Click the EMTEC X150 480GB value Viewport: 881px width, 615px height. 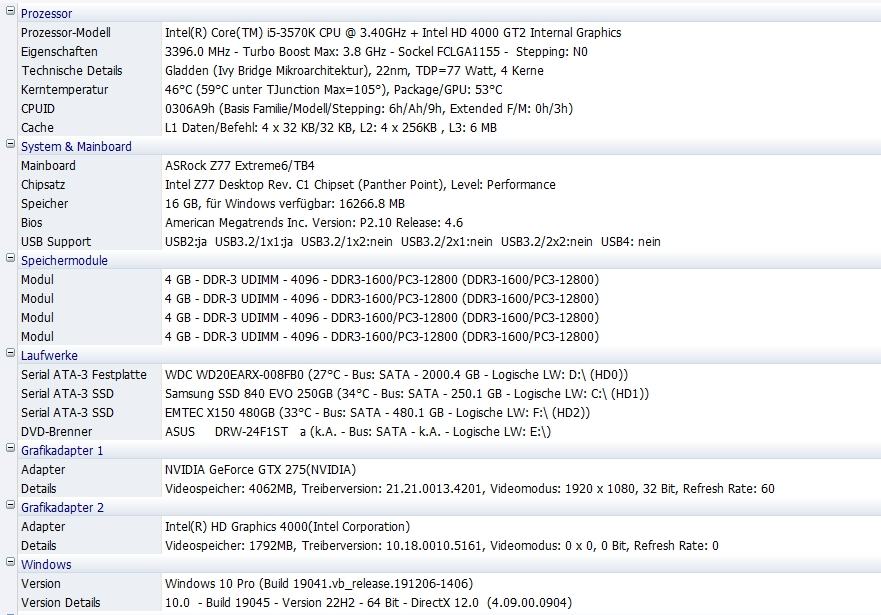tap(377, 413)
